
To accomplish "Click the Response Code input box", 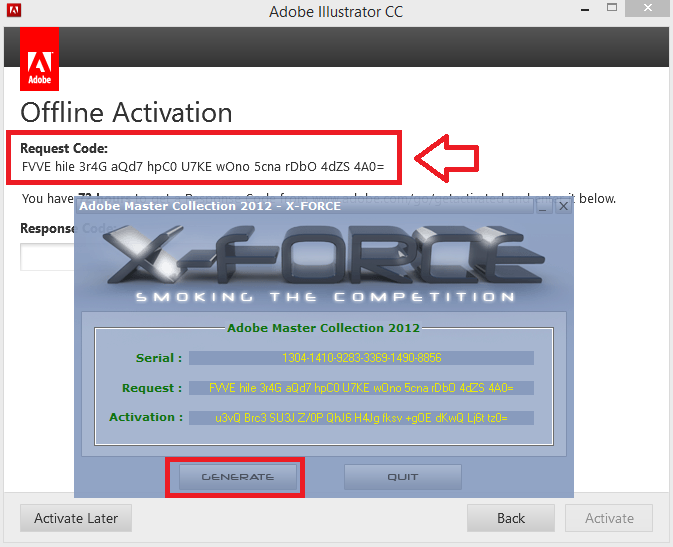I will tap(47, 257).
